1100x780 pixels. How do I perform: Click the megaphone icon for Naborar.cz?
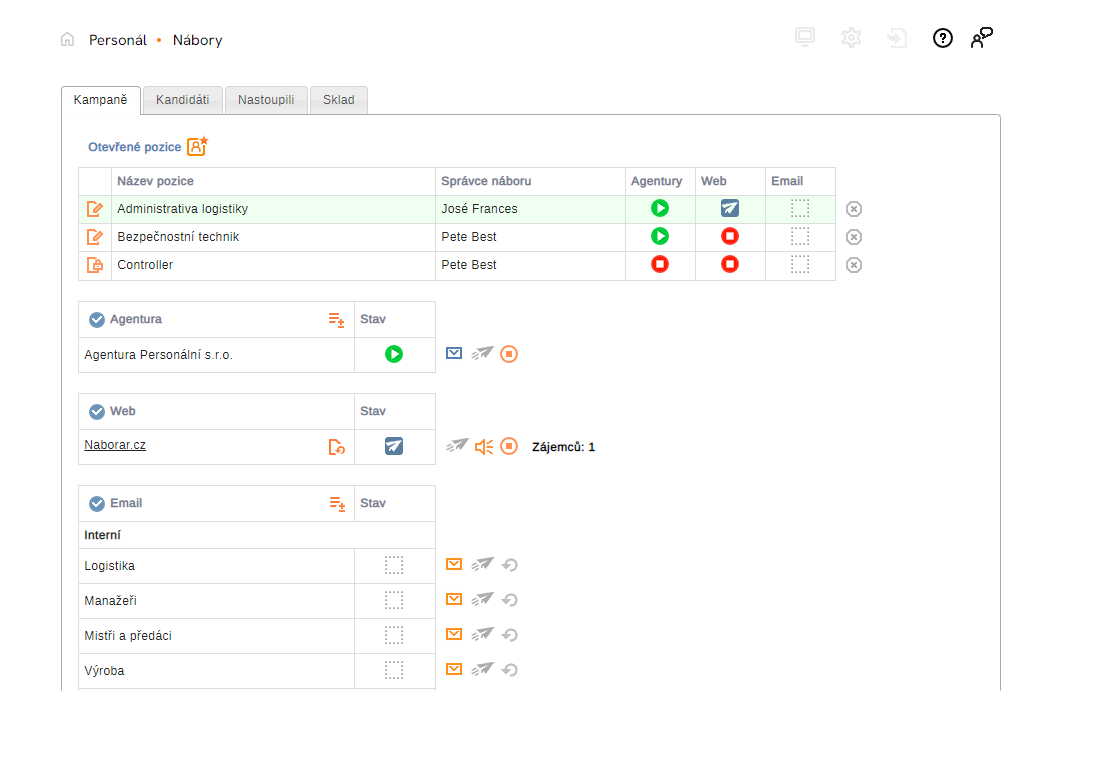pyautogui.click(x=484, y=446)
